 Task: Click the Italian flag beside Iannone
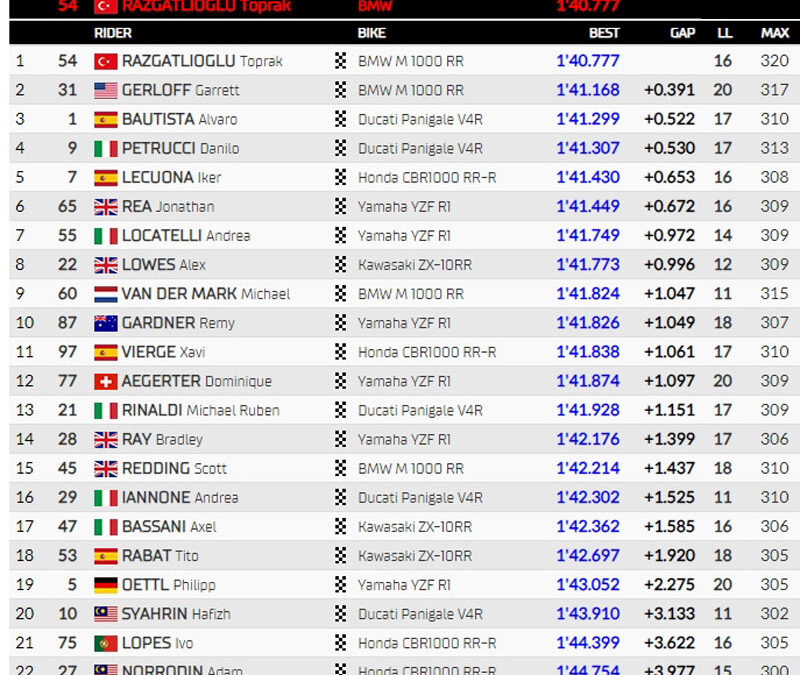[106, 497]
